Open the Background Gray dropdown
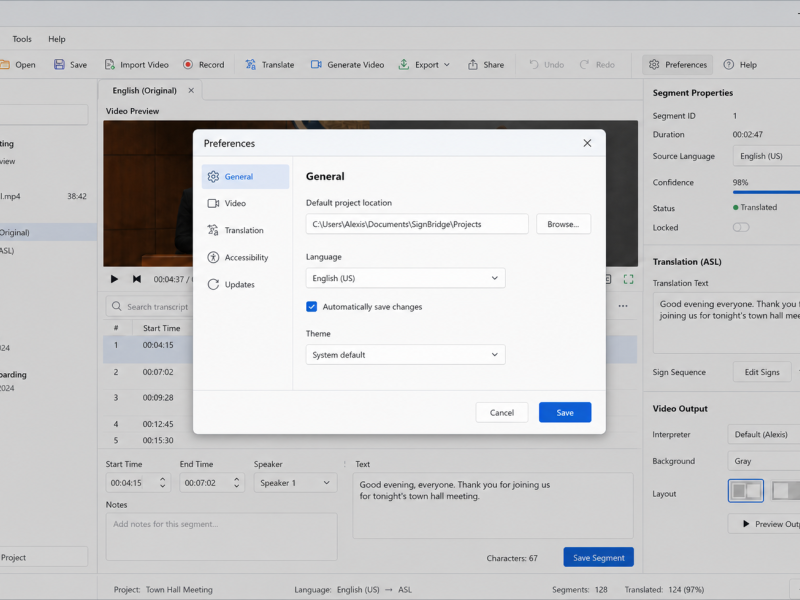 [764, 461]
